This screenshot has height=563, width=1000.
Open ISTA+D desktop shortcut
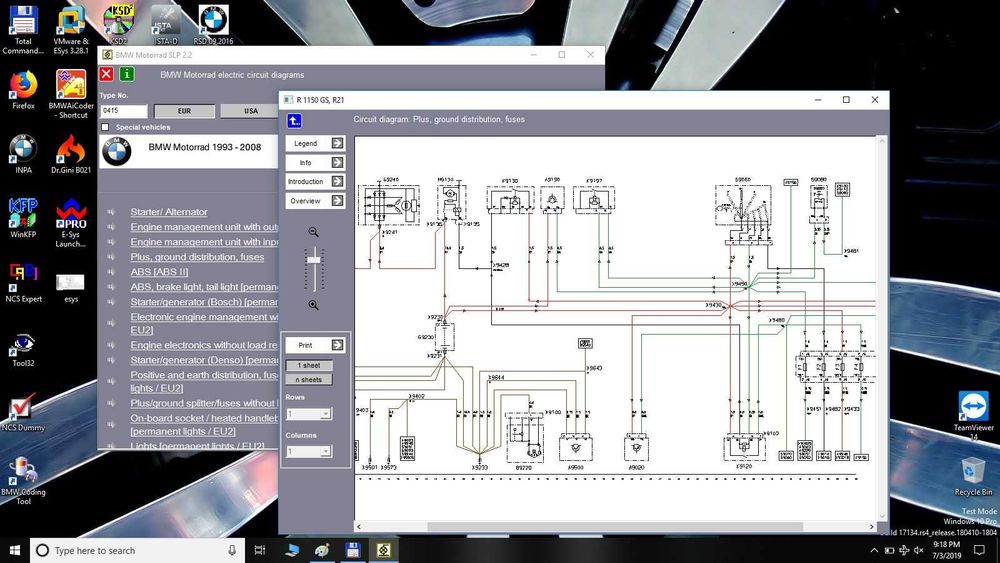(x=166, y=26)
